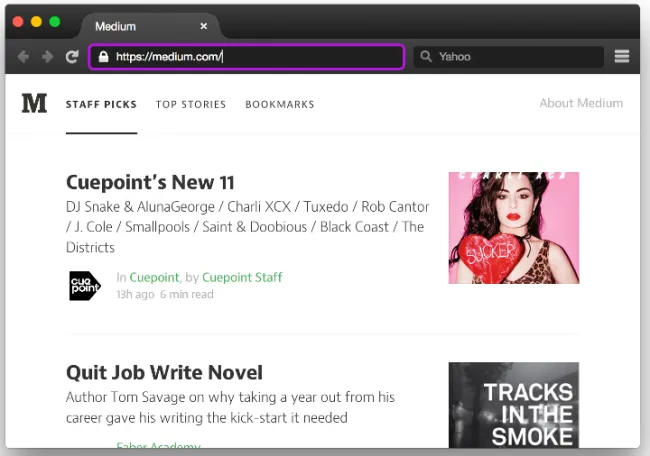Click the red close window button
This screenshot has width=650, height=456.
pos(18,22)
